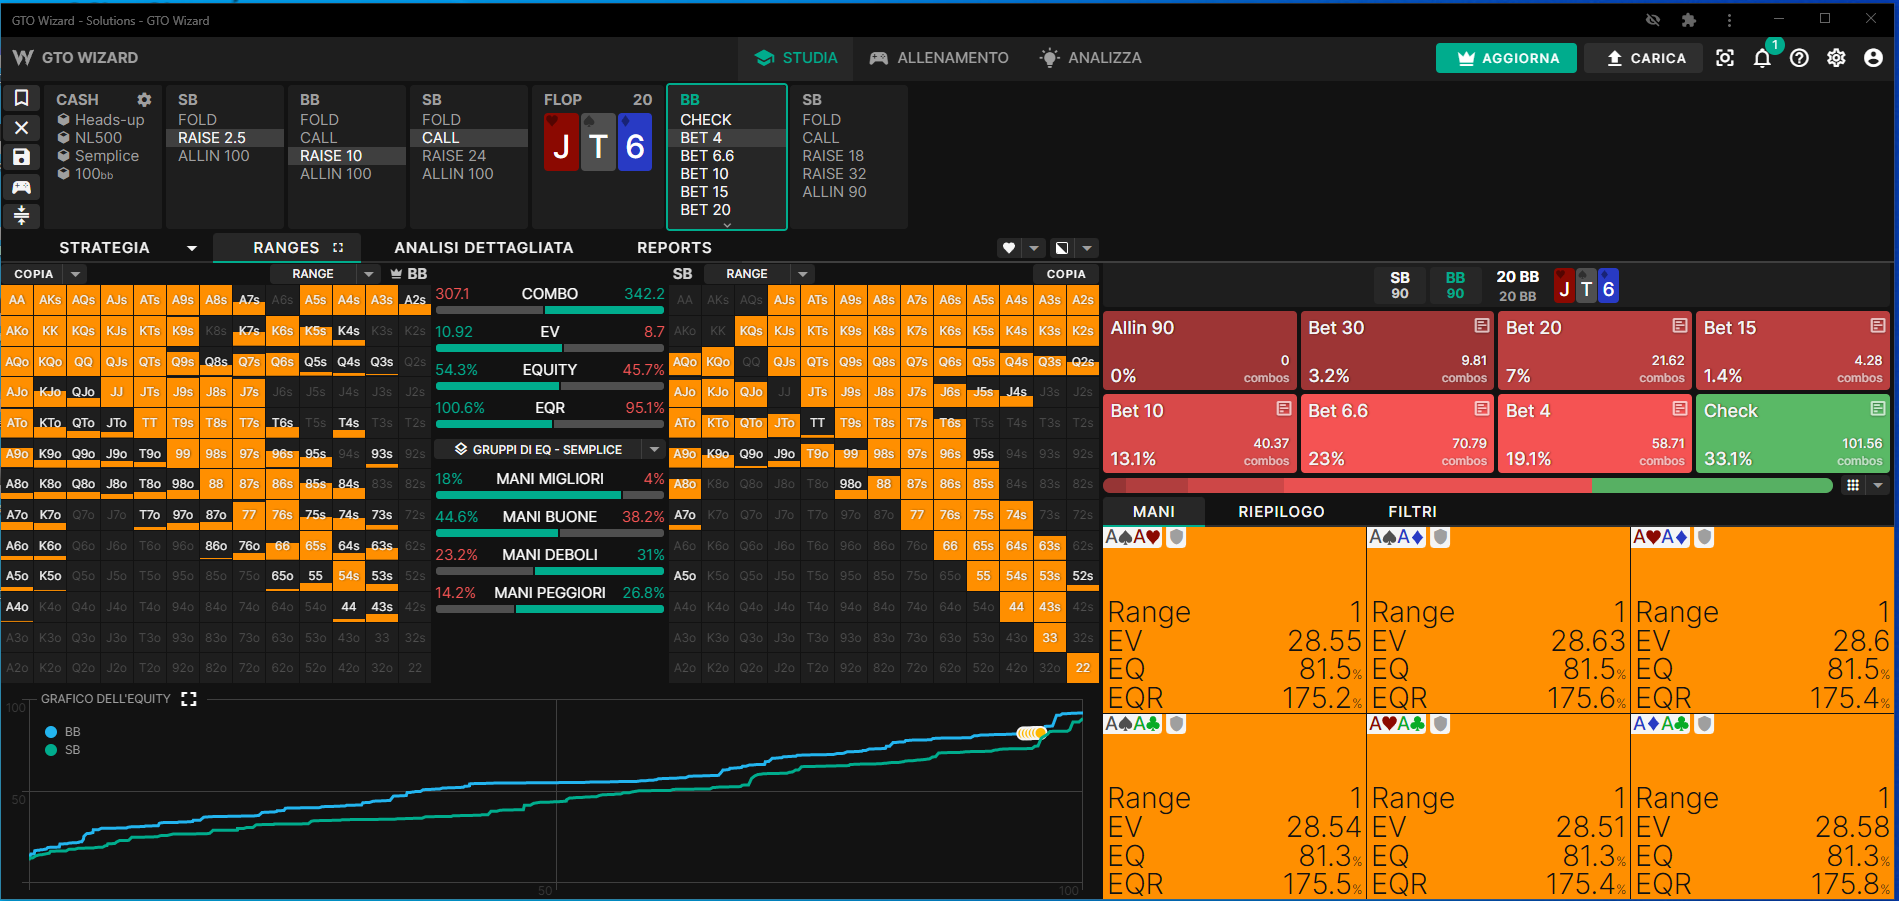Click the help question mark icon

coord(1799,58)
